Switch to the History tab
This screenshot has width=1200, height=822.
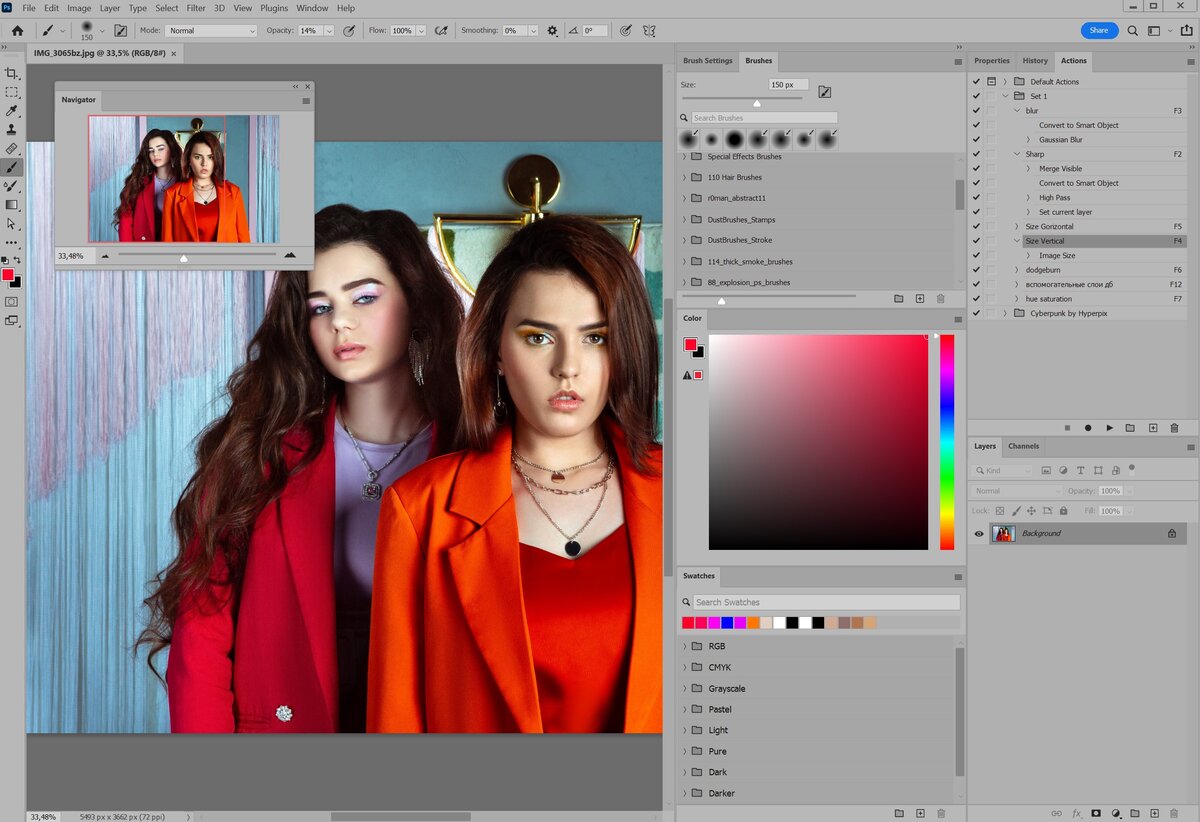tap(1035, 61)
